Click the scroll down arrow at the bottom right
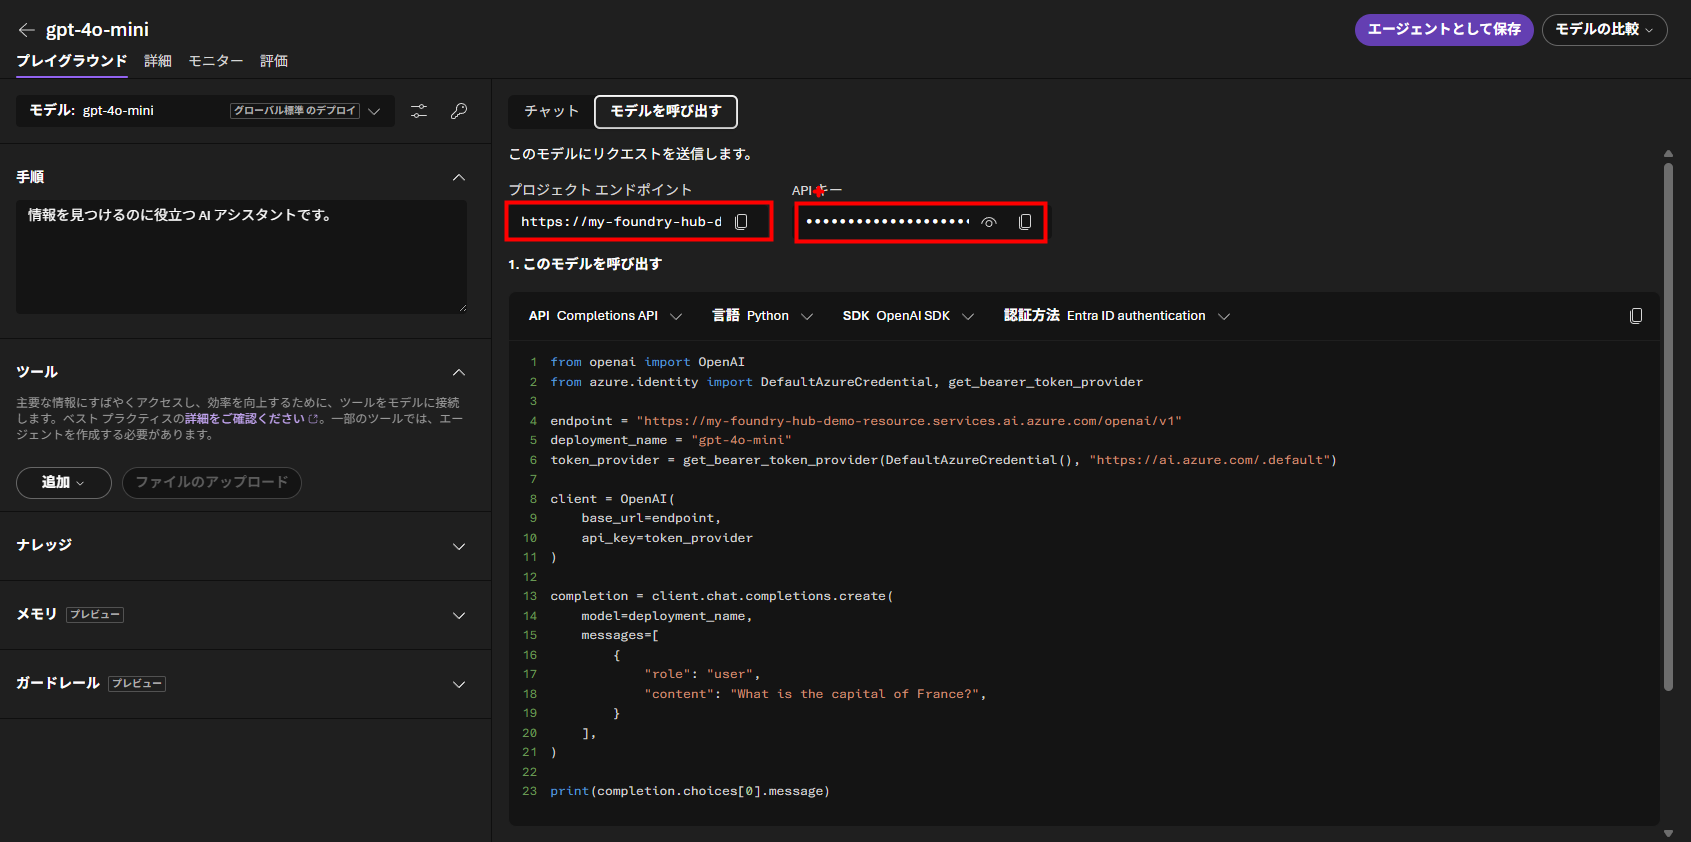The image size is (1691, 842). point(1668,833)
